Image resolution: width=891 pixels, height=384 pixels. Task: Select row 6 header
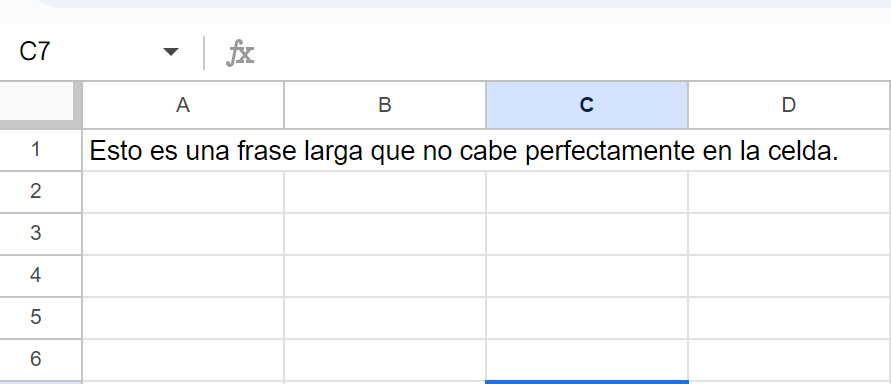(x=36, y=360)
